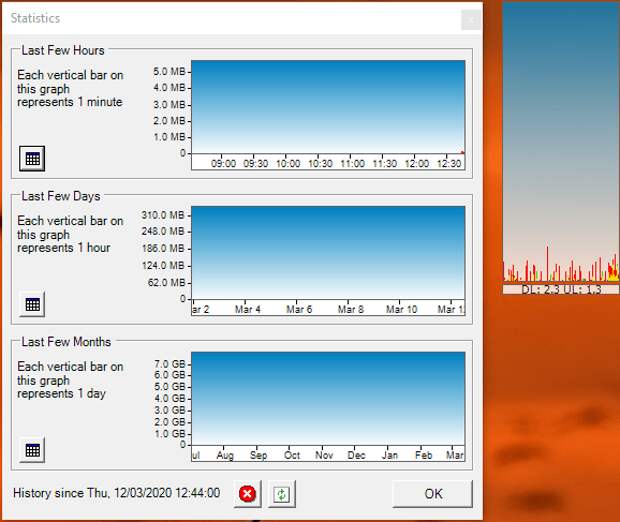Click the Last Few Hours graph area
The height and width of the screenshot is (522, 620).
click(x=327, y=106)
